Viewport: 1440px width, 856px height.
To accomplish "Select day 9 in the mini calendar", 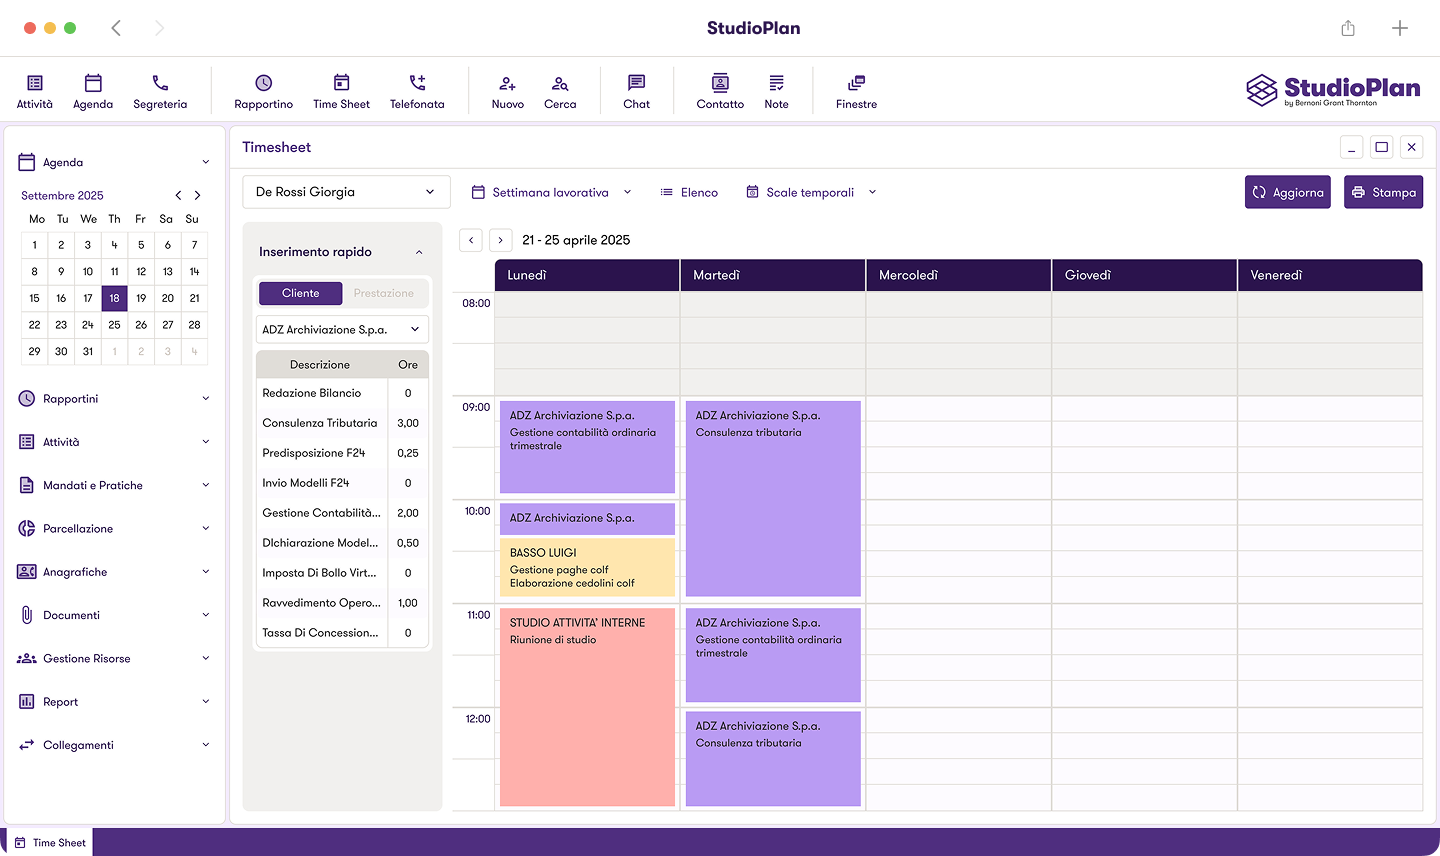I will 61,271.
